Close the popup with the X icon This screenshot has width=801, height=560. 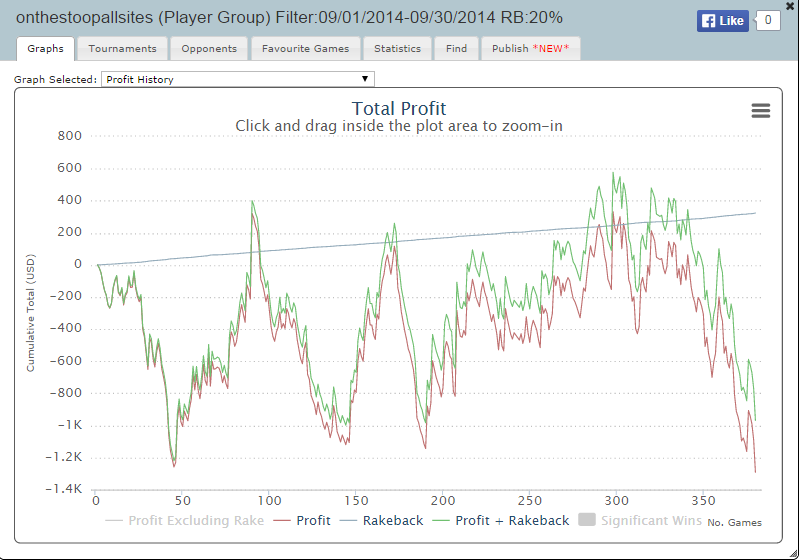pos(790,6)
